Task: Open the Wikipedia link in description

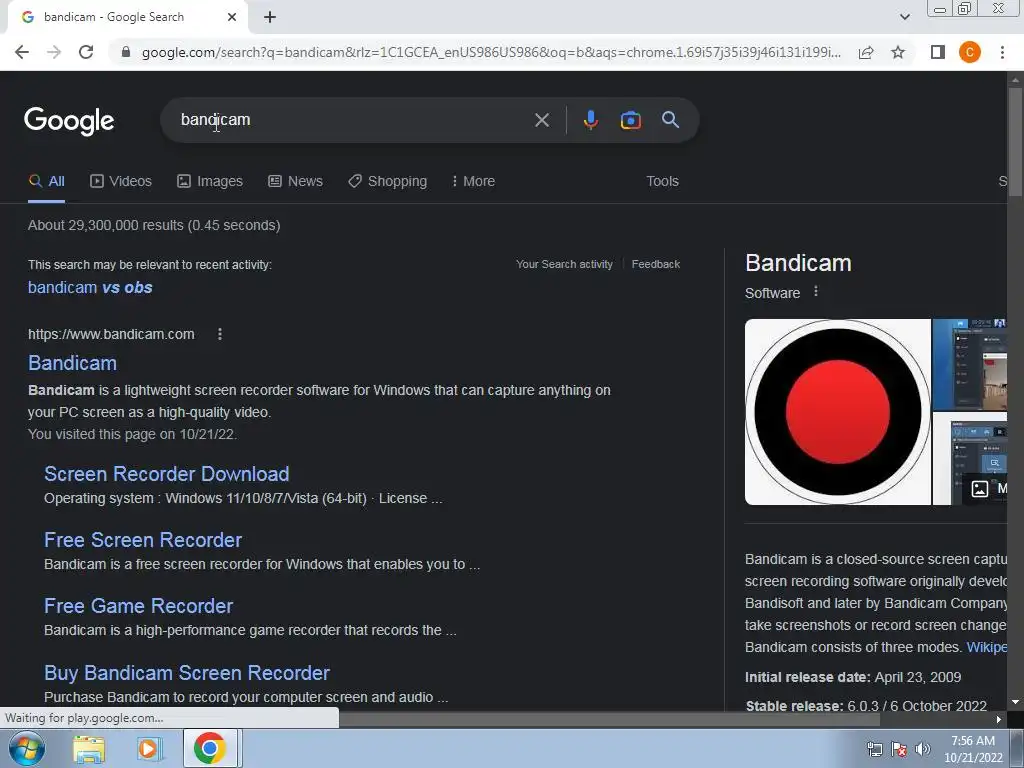Action: coord(987,647)
